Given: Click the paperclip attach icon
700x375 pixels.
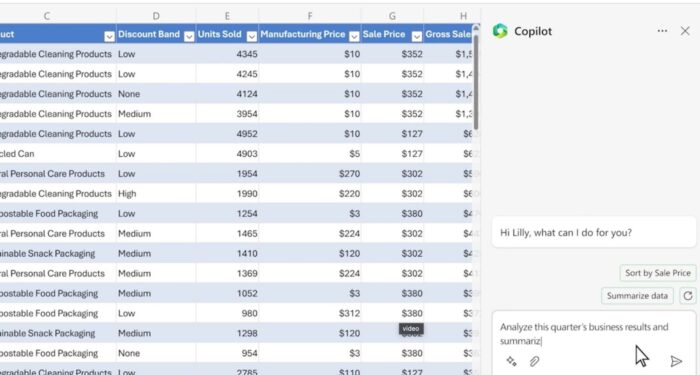Looking at the screenshot, I should (x=534, y=361).
